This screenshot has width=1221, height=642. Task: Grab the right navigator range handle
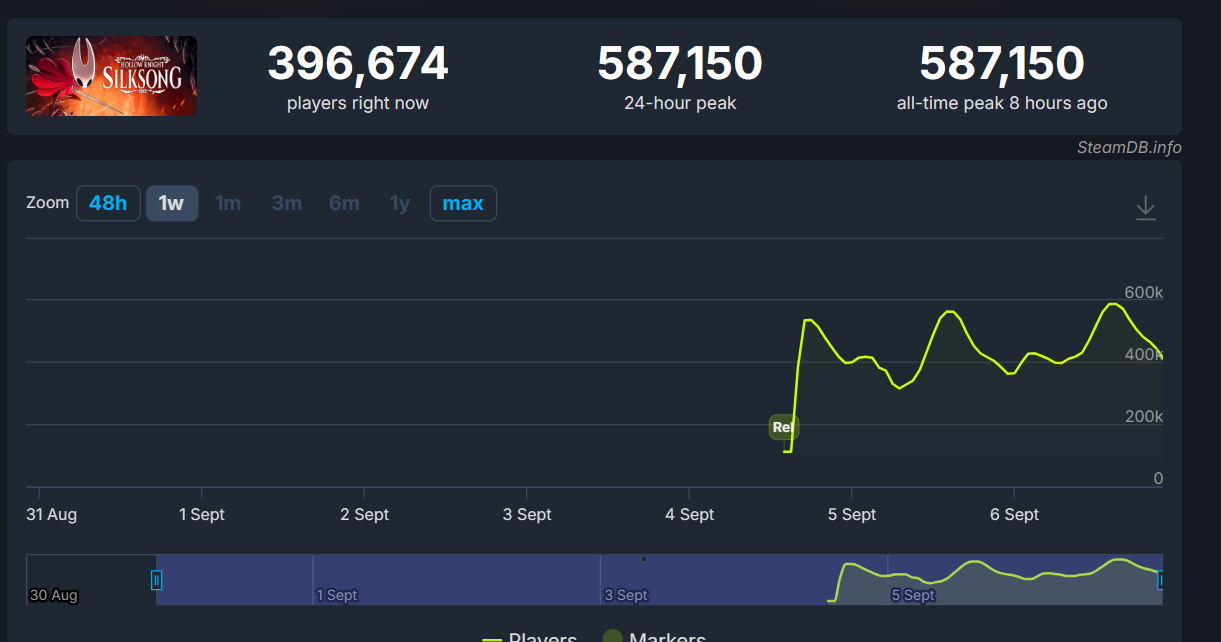pos(1162,580)
